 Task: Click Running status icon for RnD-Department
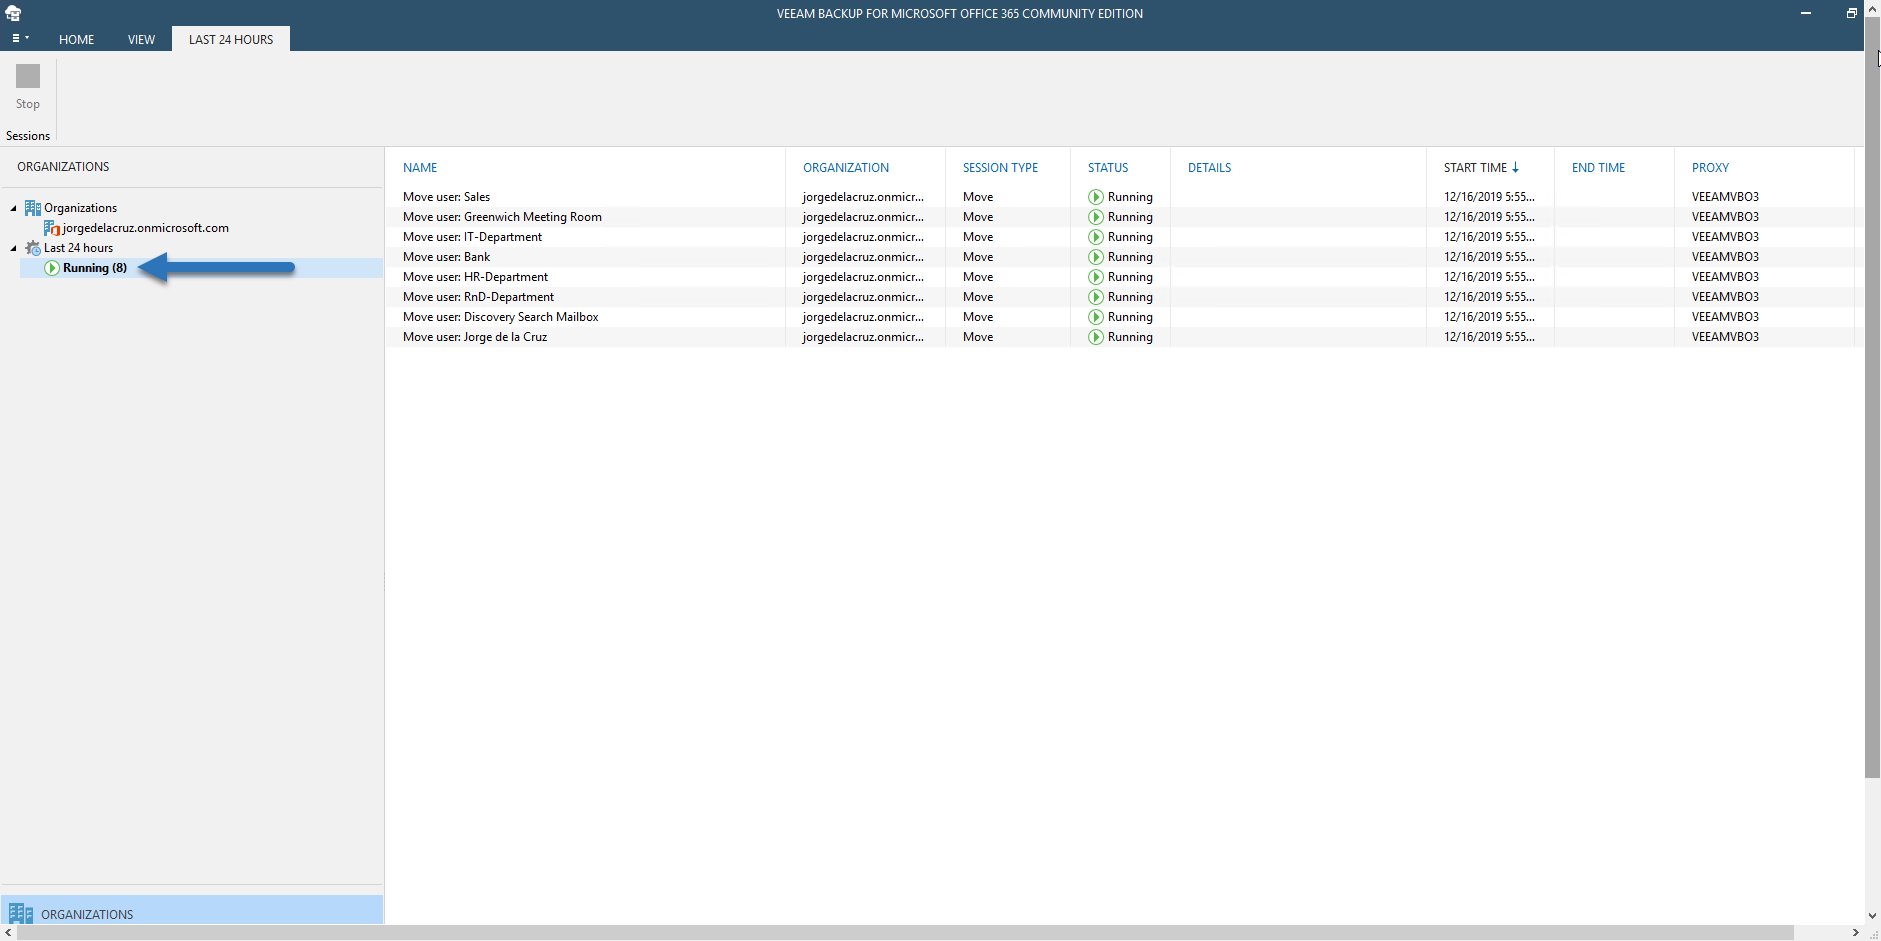(1096, 297)
